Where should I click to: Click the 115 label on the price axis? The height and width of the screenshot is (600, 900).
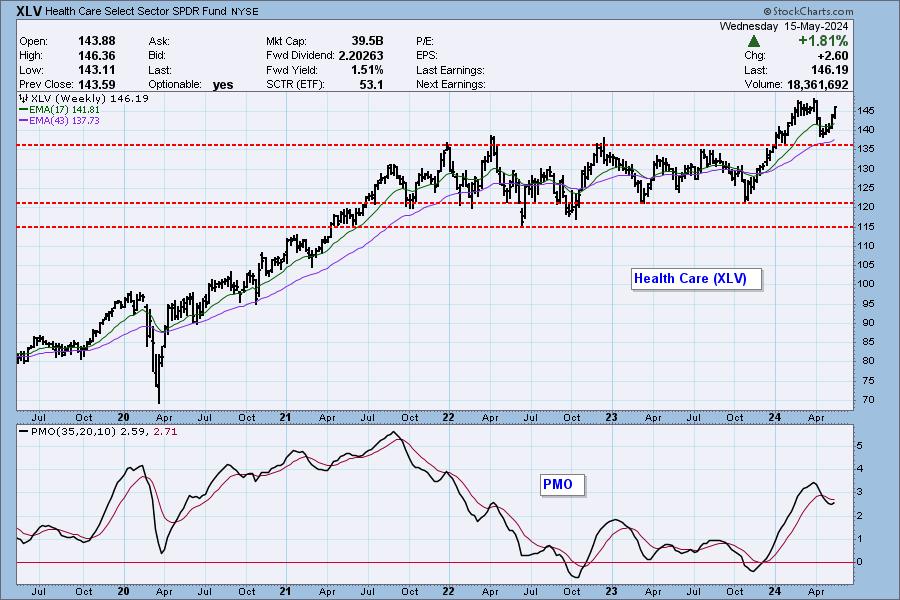tap(867, 226)
